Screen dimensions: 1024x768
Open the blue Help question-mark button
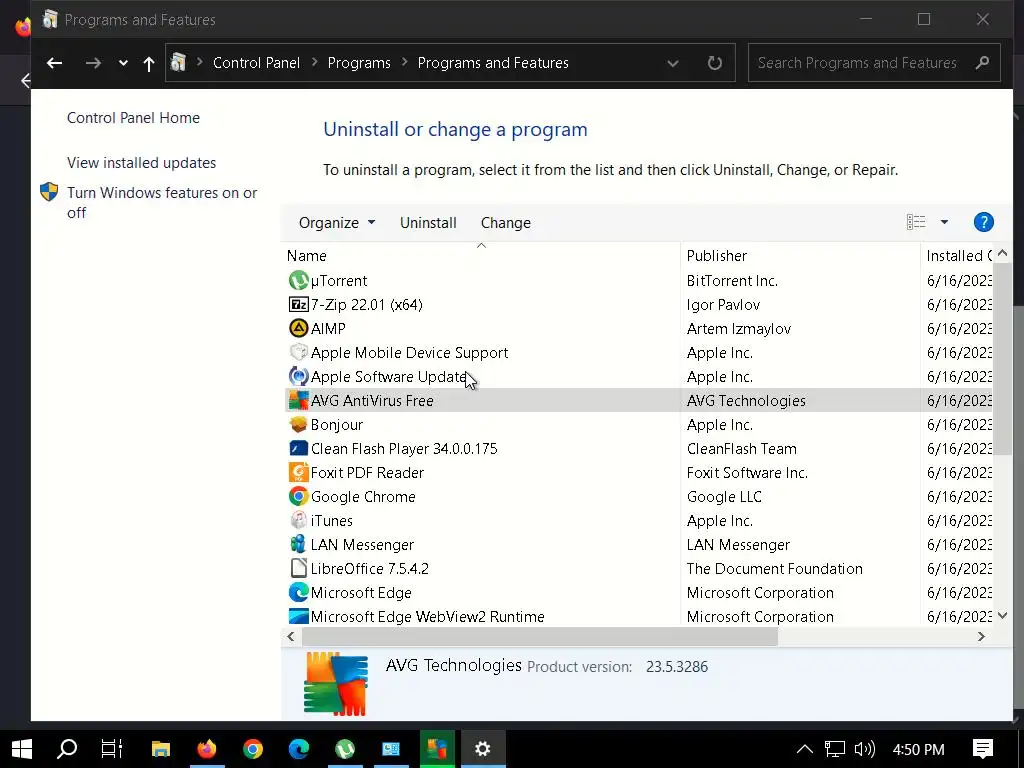coord(983,223)
